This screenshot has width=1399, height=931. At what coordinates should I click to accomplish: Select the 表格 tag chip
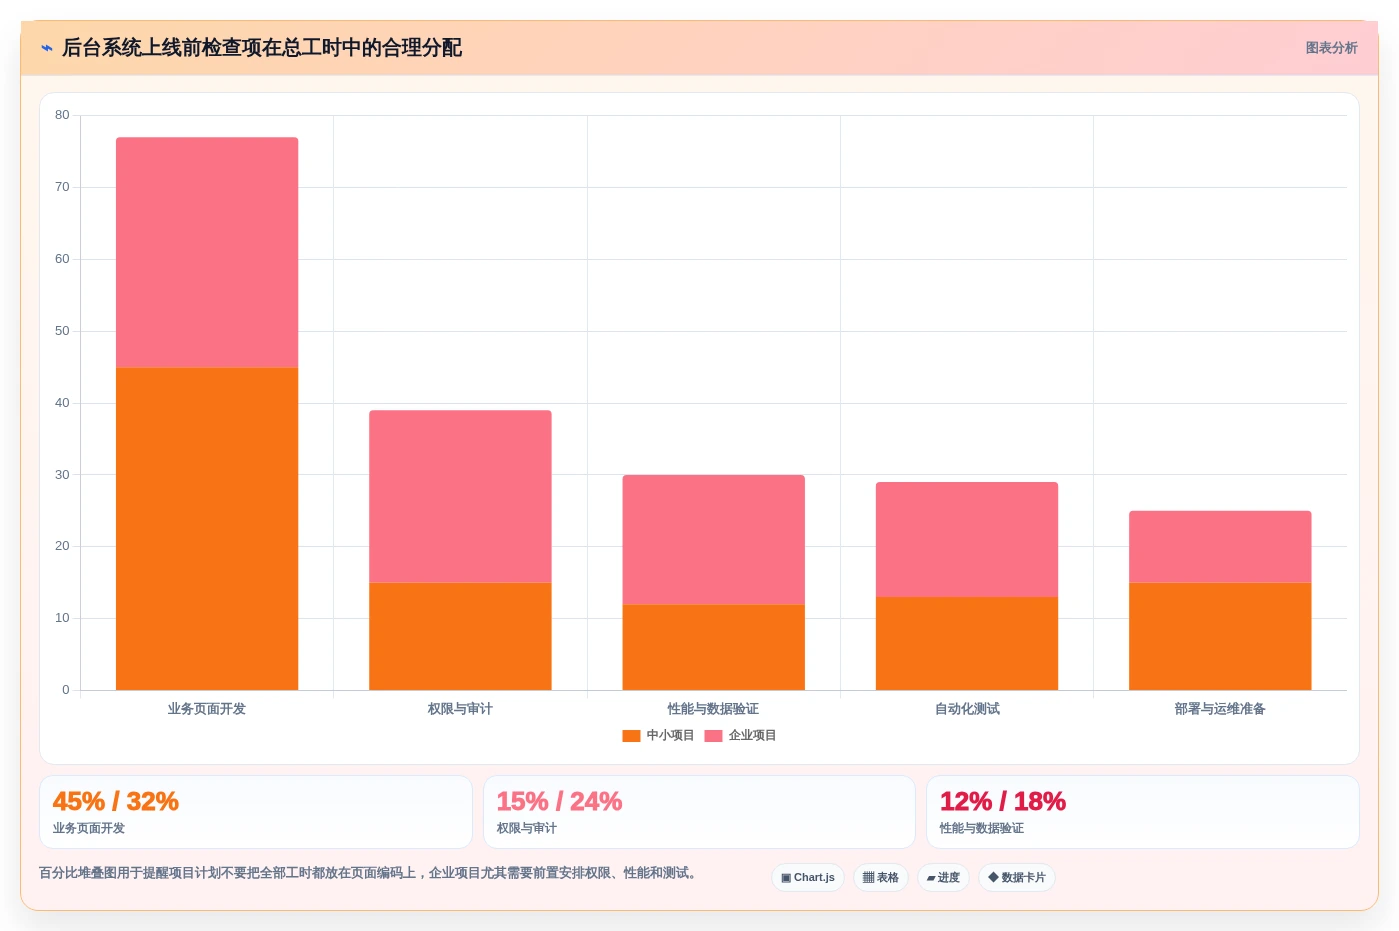(x=881, y=878)
